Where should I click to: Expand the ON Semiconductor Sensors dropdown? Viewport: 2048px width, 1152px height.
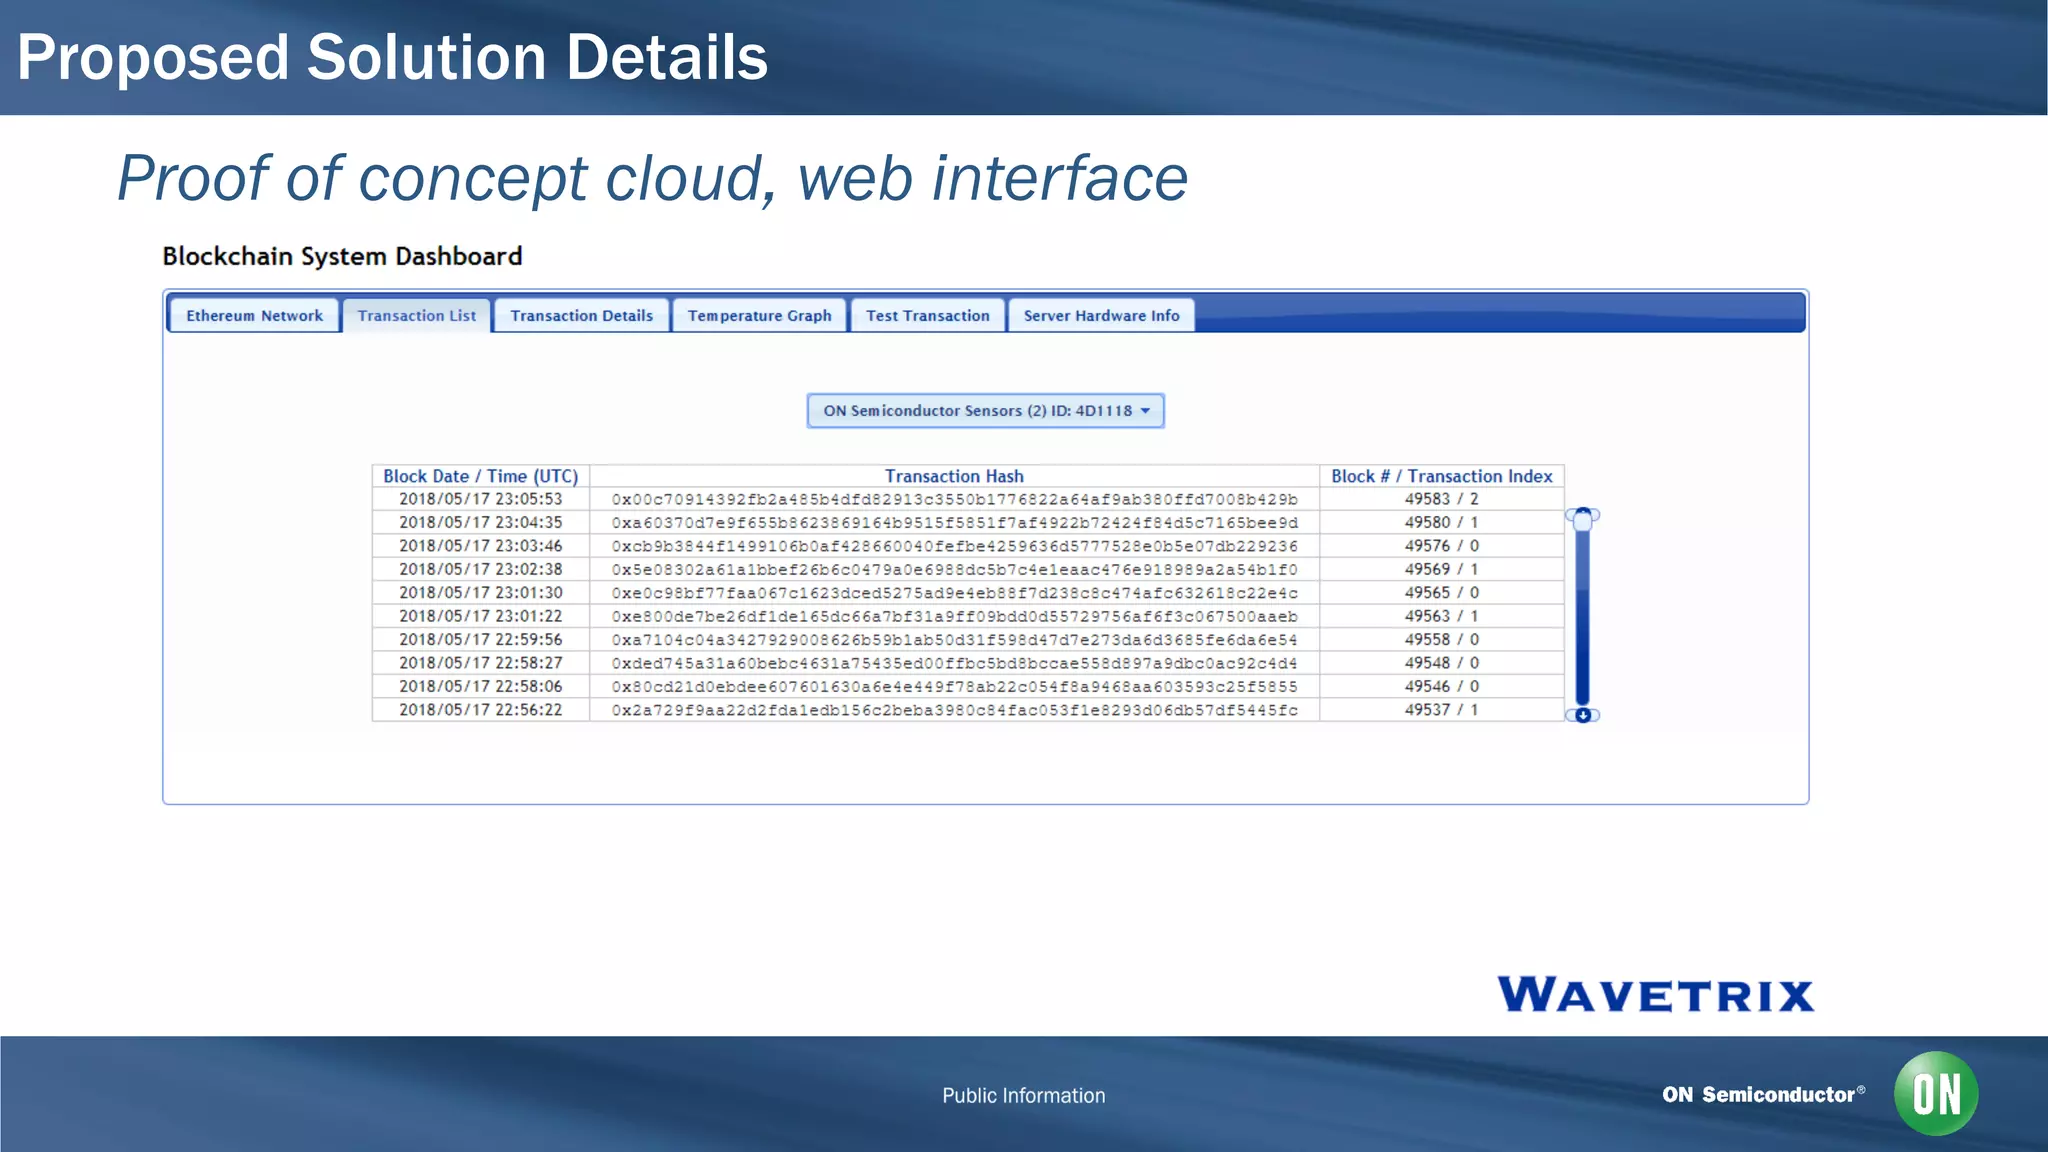point(986,411)
